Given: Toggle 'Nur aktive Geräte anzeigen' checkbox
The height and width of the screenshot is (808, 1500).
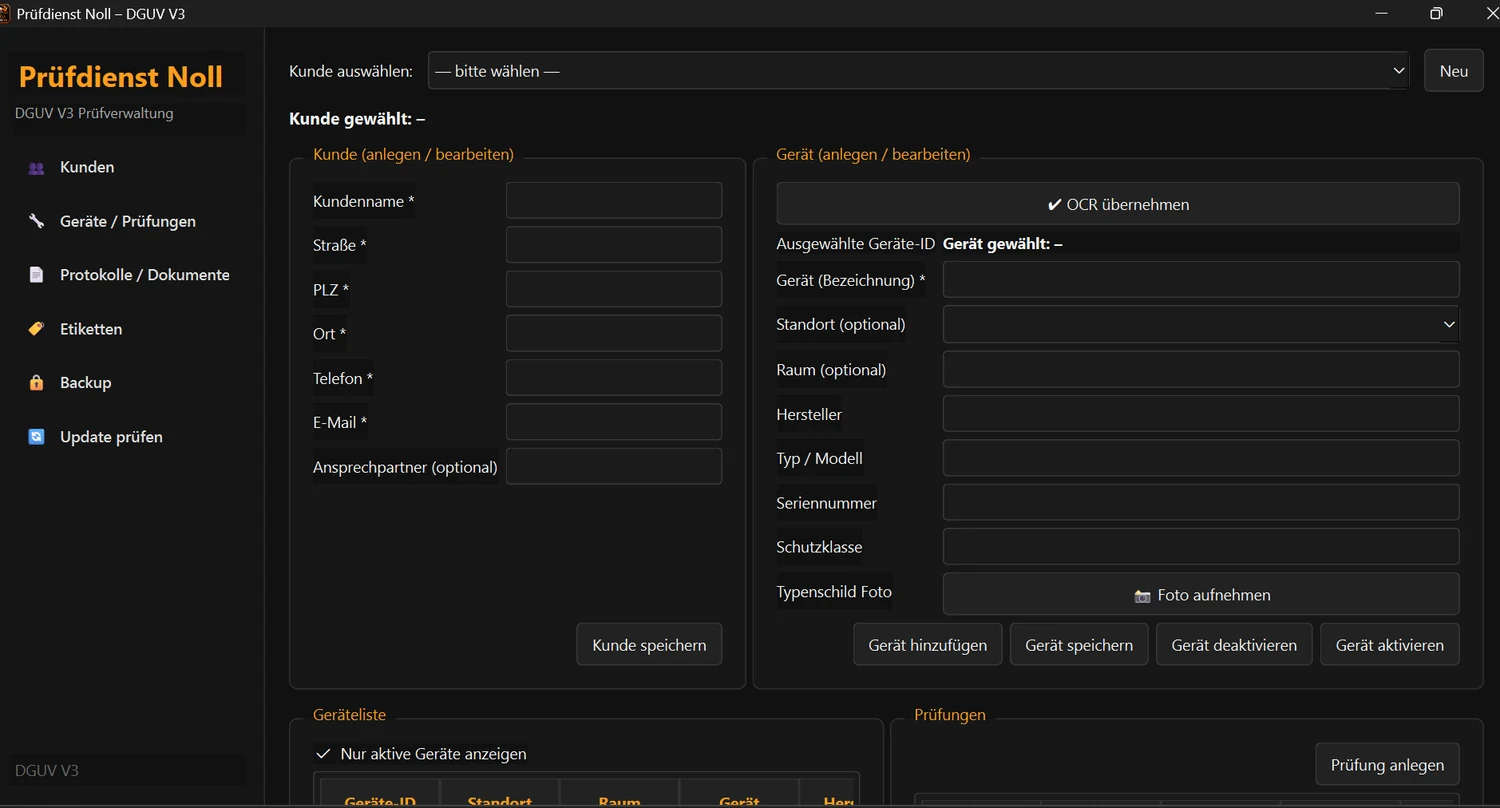Looking at the screenshot, I should [x=323, y=754].
